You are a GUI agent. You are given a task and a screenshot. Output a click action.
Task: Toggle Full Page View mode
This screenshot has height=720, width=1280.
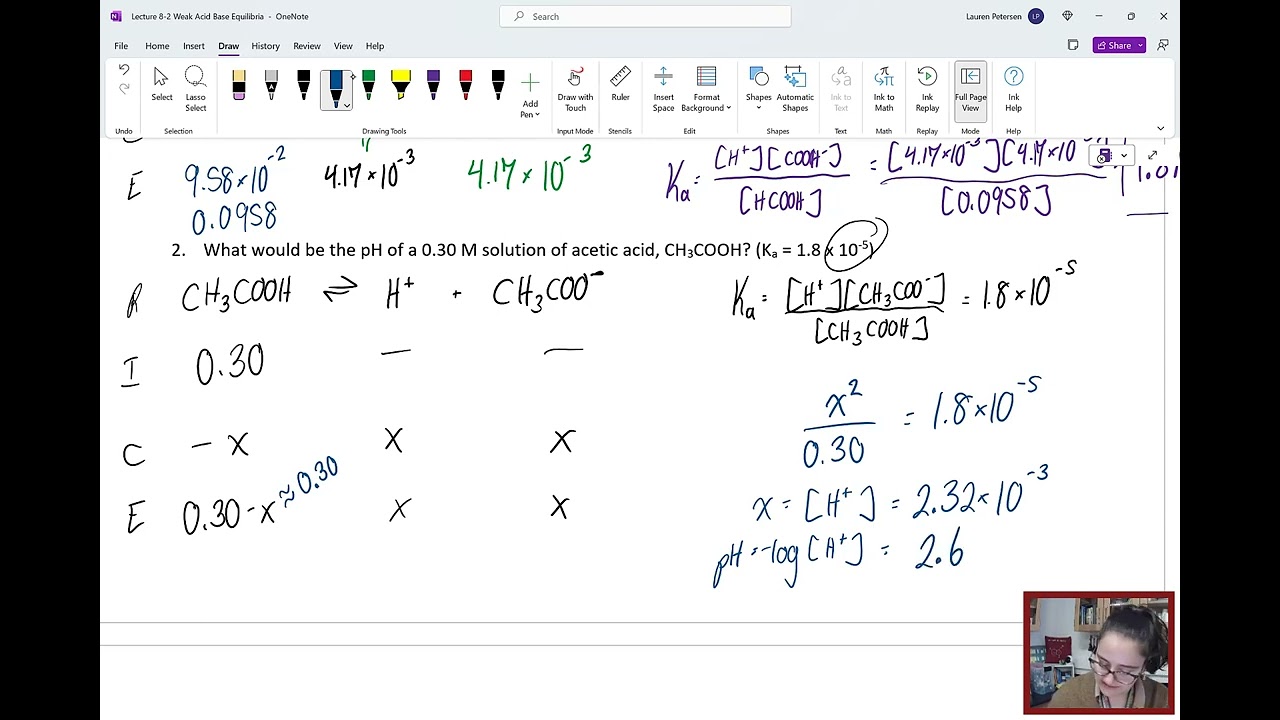(x=970, y=90)
